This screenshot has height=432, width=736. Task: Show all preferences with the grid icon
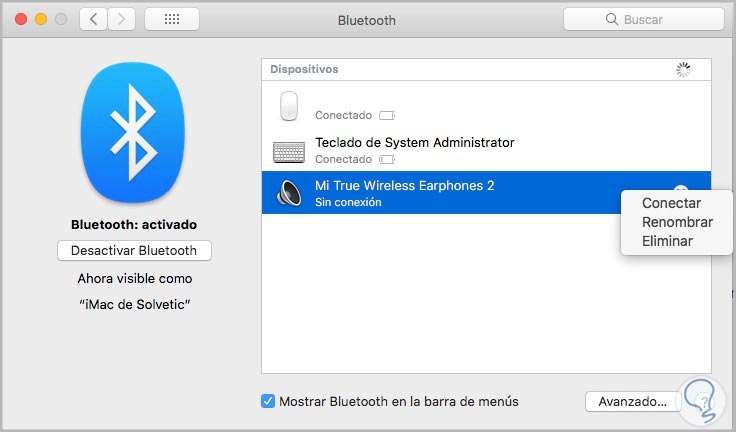(x=172, y=19)
